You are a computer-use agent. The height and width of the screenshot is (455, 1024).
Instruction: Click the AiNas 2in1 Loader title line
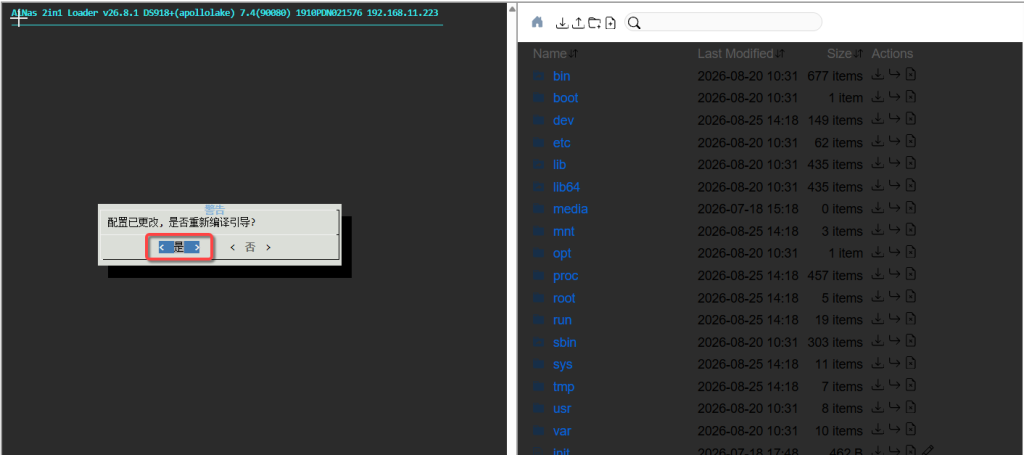point(225,13)
